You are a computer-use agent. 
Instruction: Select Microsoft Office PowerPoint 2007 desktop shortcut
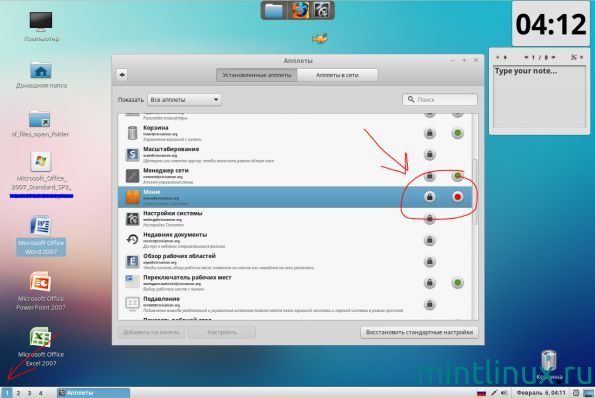click(x=41, y=291)
